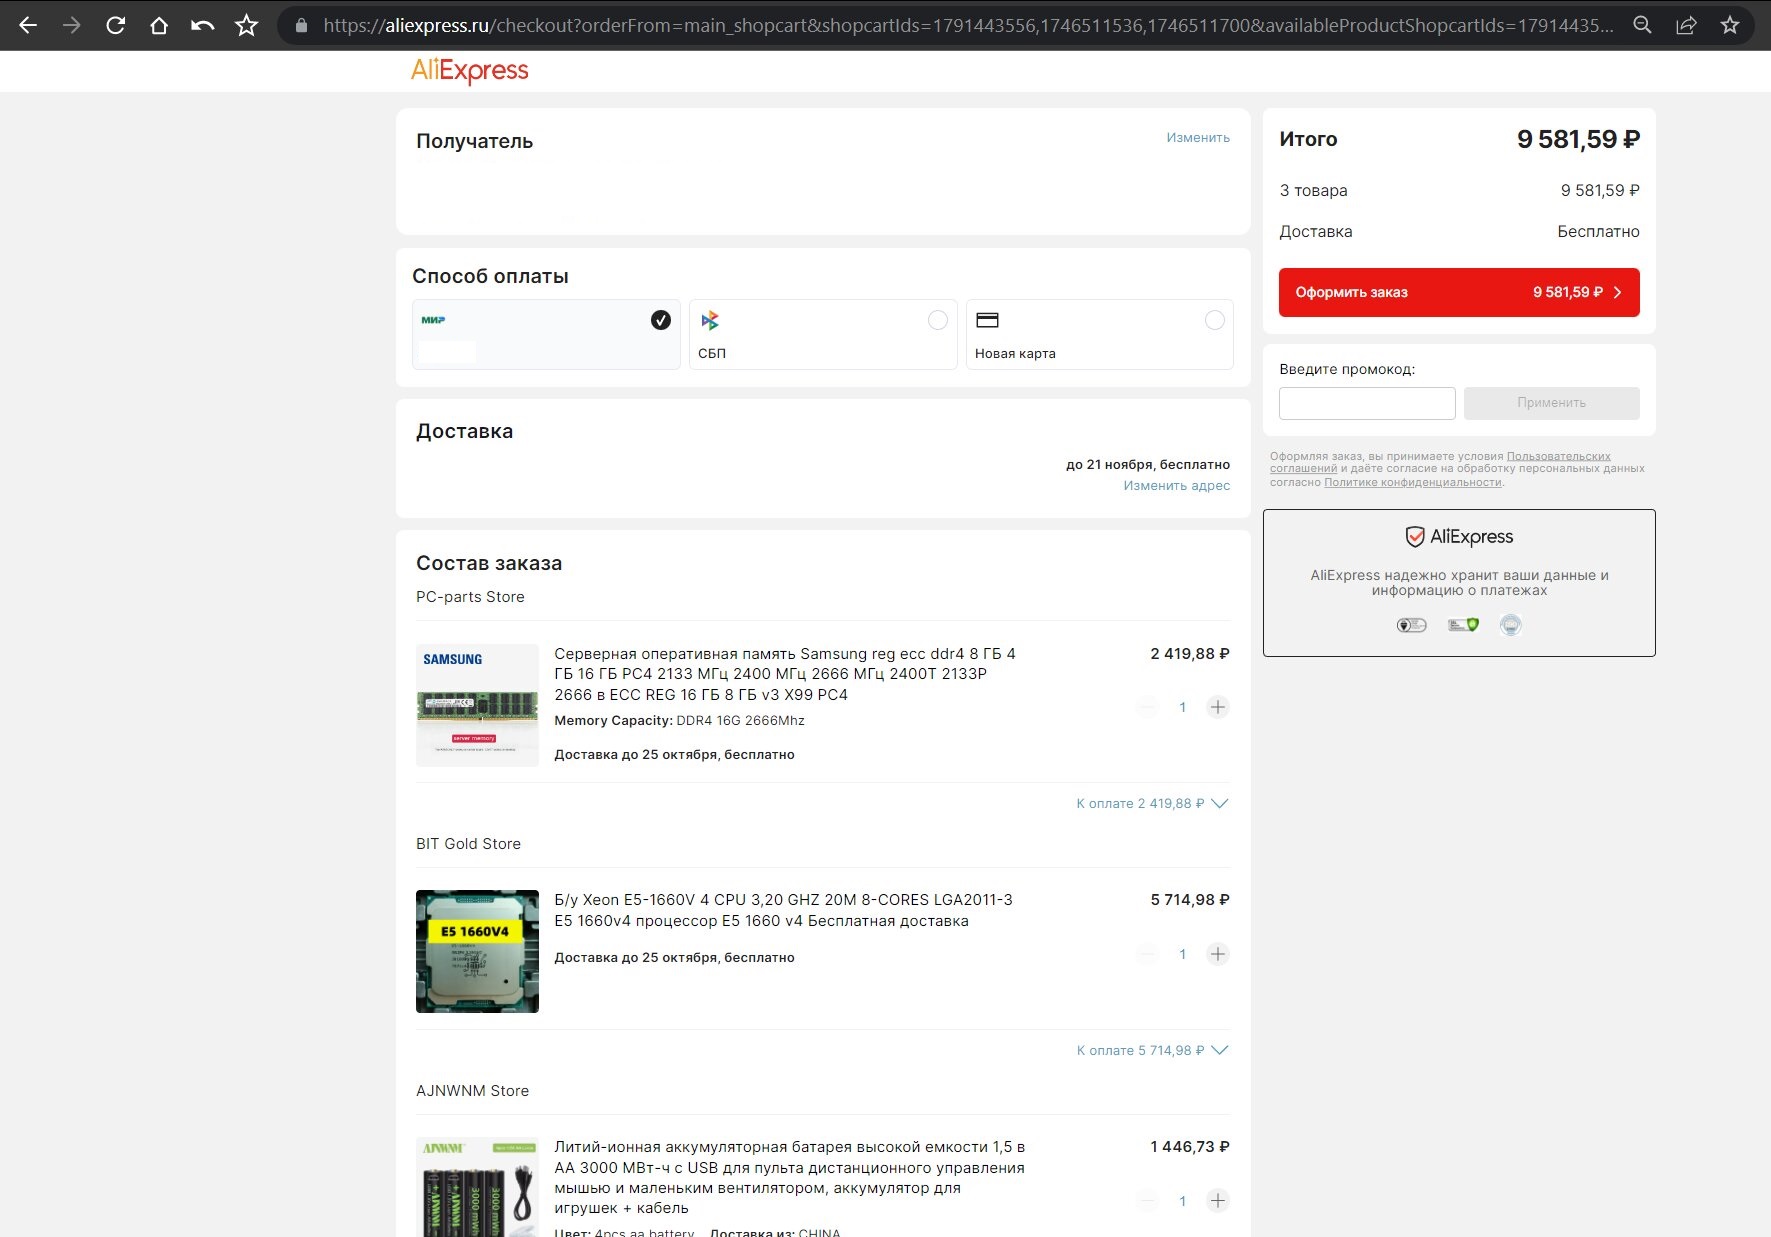Open 'Политике конфиденциальности' link

click(1413, 482)
